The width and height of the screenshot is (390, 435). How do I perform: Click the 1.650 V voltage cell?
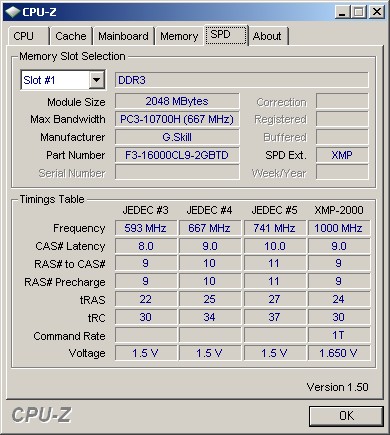coord(339,353)
